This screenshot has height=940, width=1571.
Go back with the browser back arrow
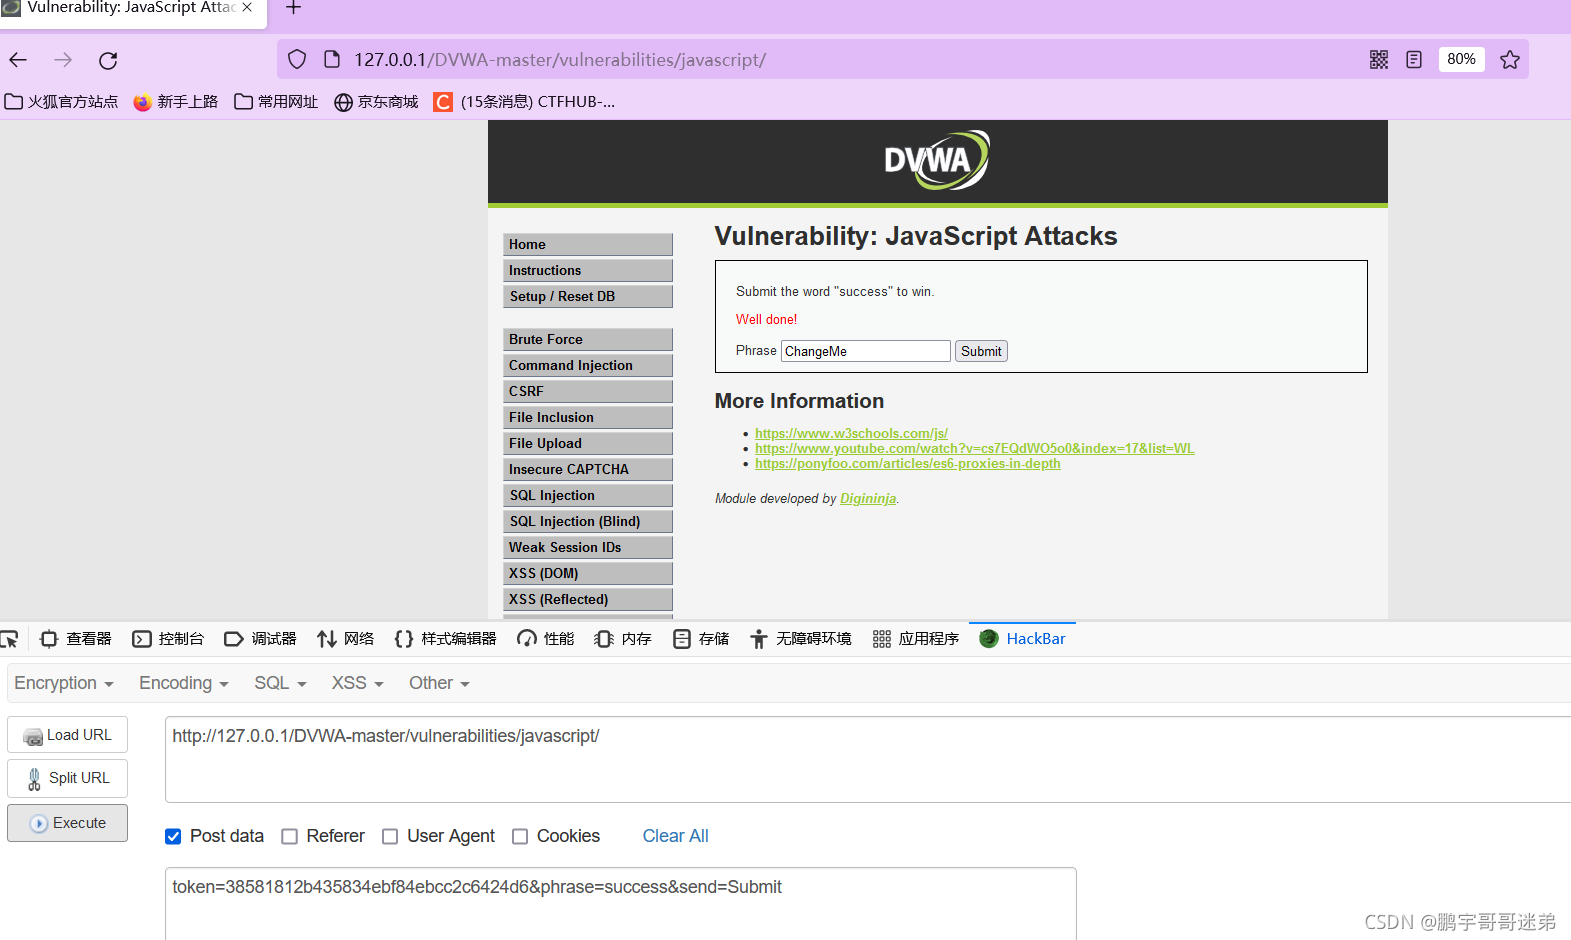coord(18,60)
